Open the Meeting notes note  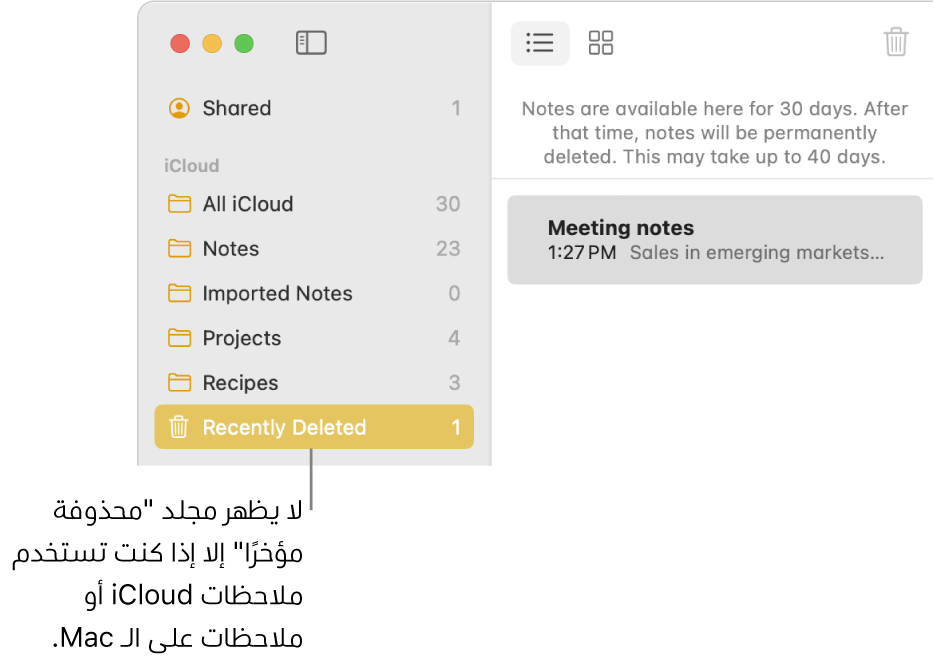pos(714,240)
